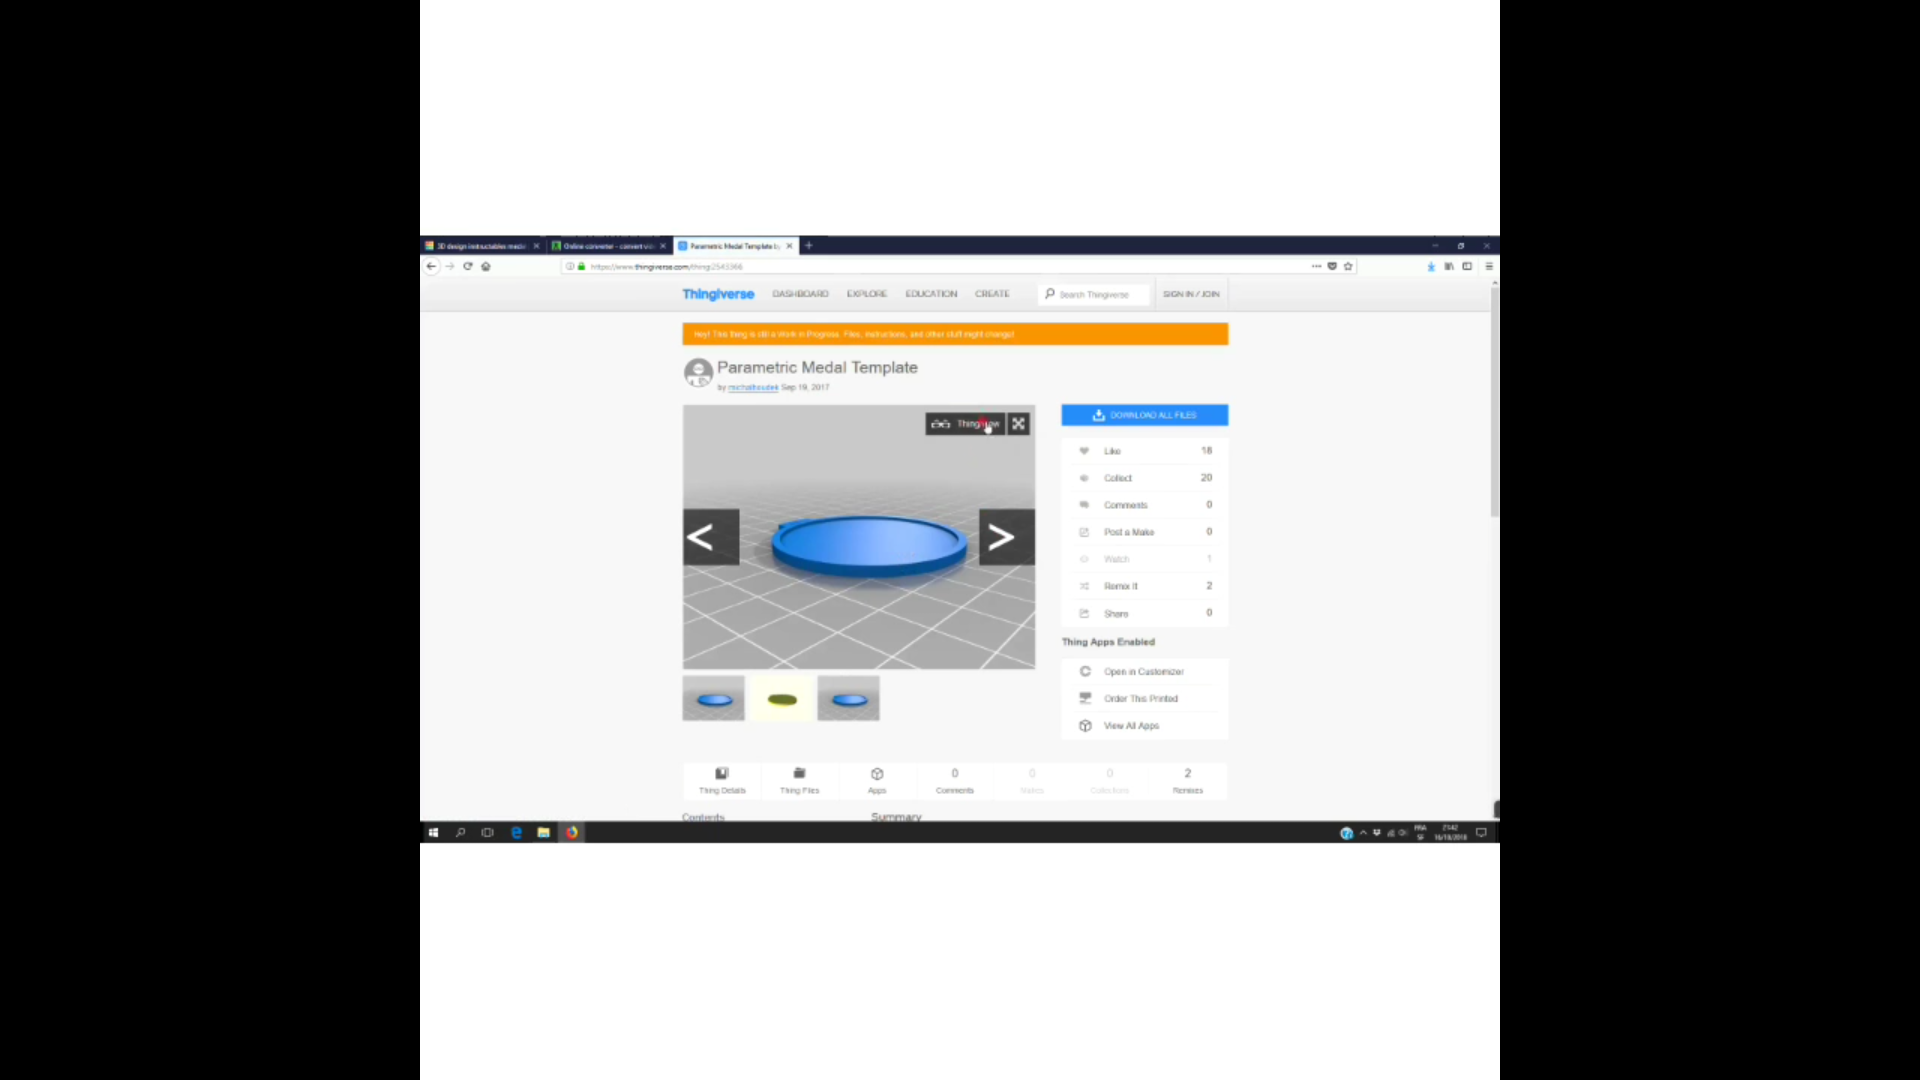Viewport: 1920px width, 1080px height.
Task: Open the Thing Files tab
Action: coord(799,781)
